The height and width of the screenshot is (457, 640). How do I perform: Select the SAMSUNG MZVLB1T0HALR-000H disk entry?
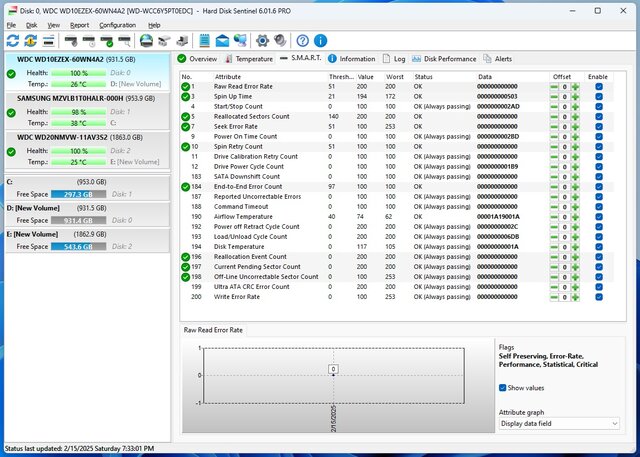[87, 111]
